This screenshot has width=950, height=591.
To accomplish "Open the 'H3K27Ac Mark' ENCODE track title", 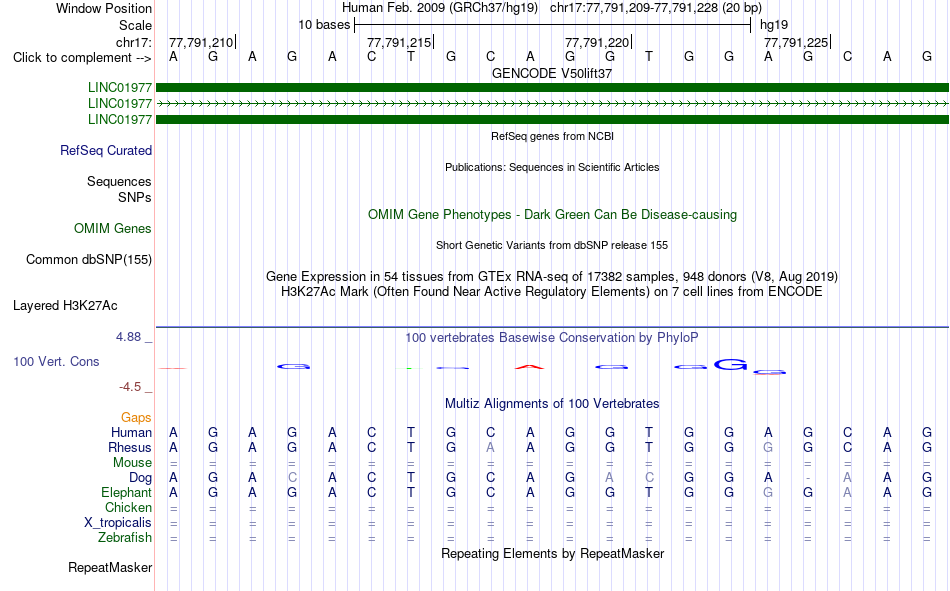I will 552,292.
